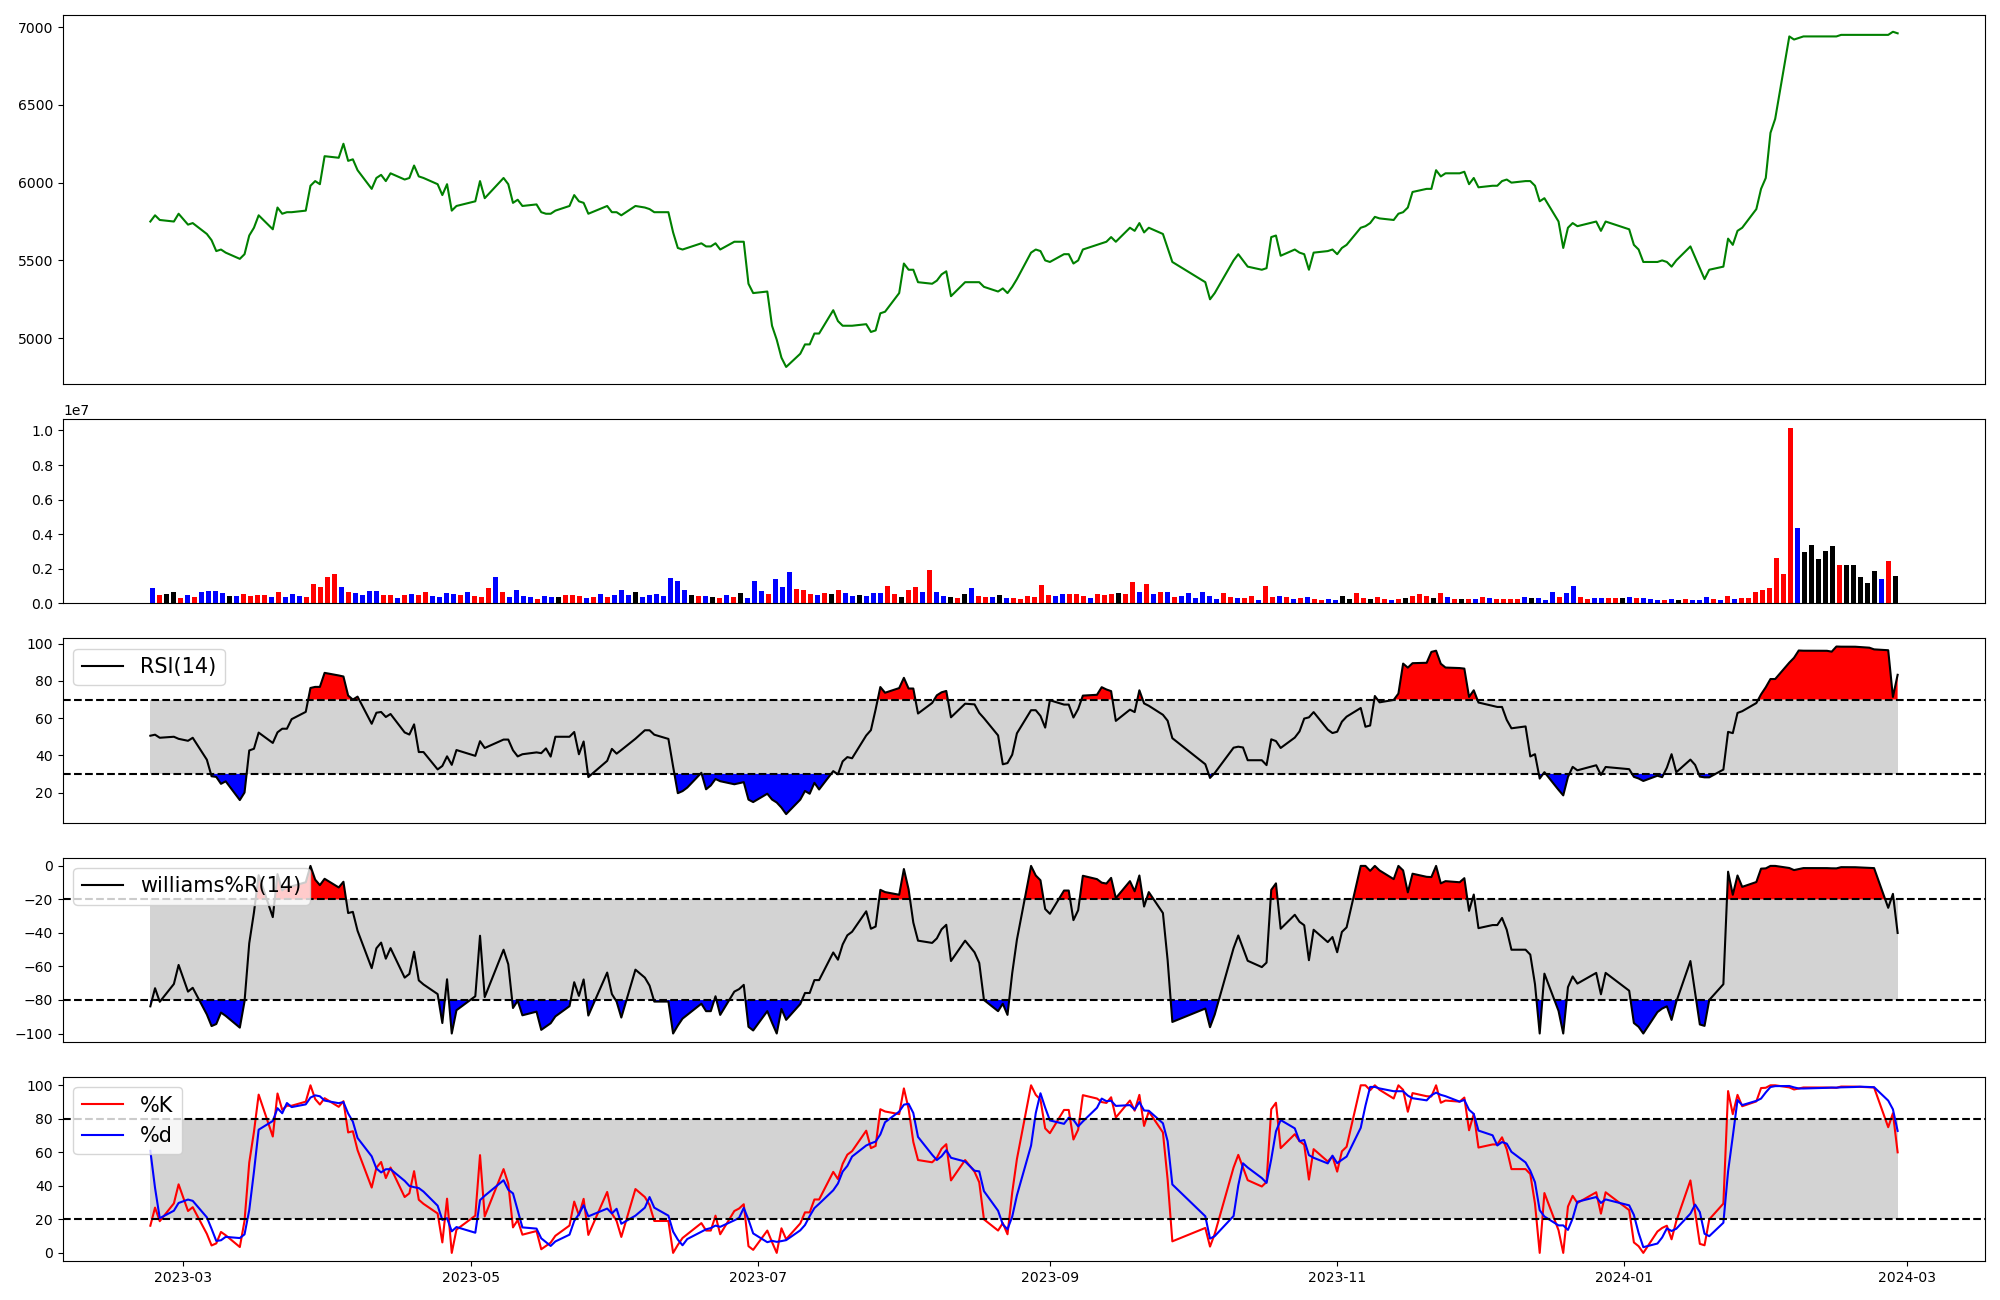The image size is (2000, 1300).
Task: Click the 1e7 volume scale label
Action: [76, 410]
